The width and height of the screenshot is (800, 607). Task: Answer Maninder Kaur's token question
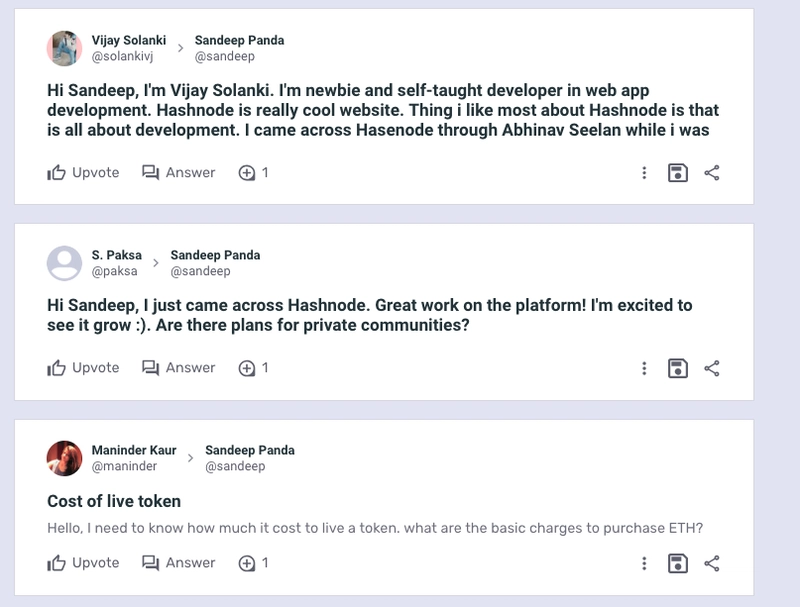[179, 563]
